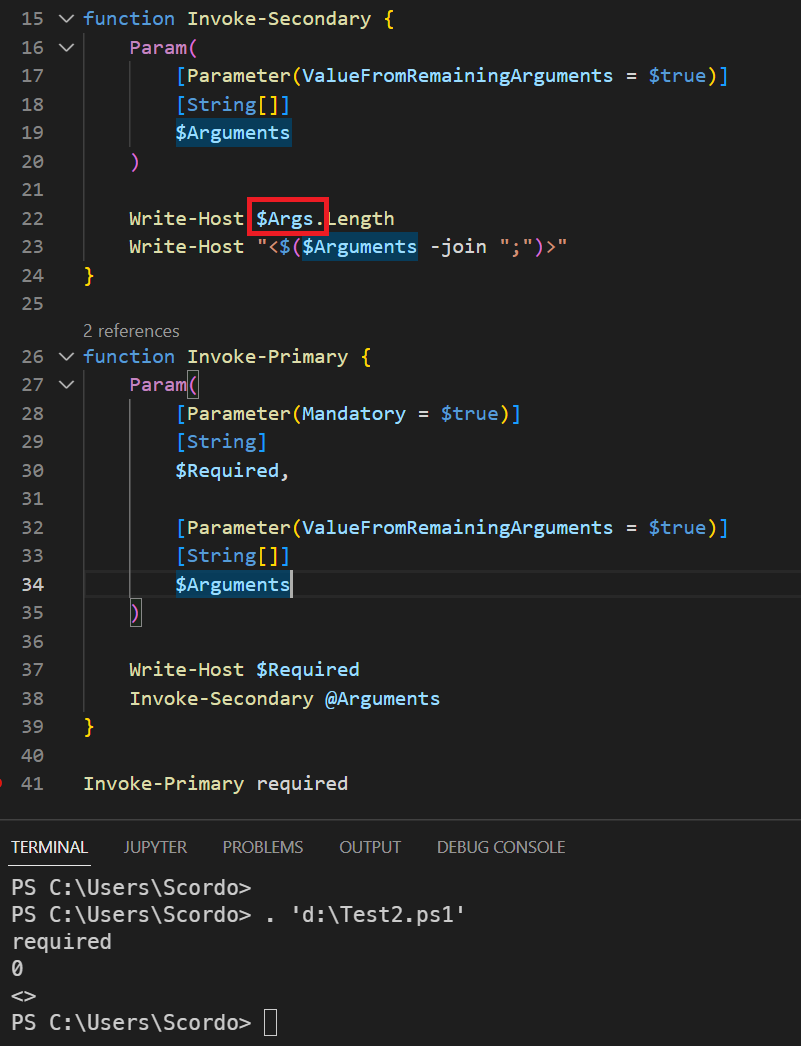The image size is (801, 1046).
Task: Collapse the Param block chevron on line 16
Action: click(x=65, y=47)
